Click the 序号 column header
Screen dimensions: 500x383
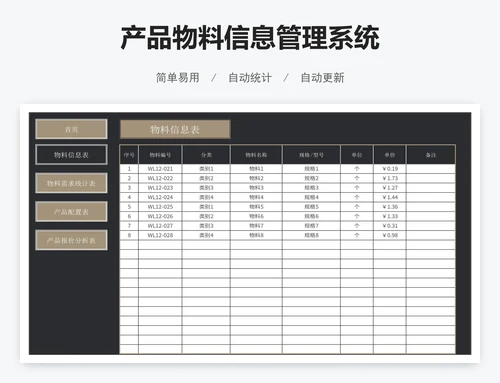point(129,155)
